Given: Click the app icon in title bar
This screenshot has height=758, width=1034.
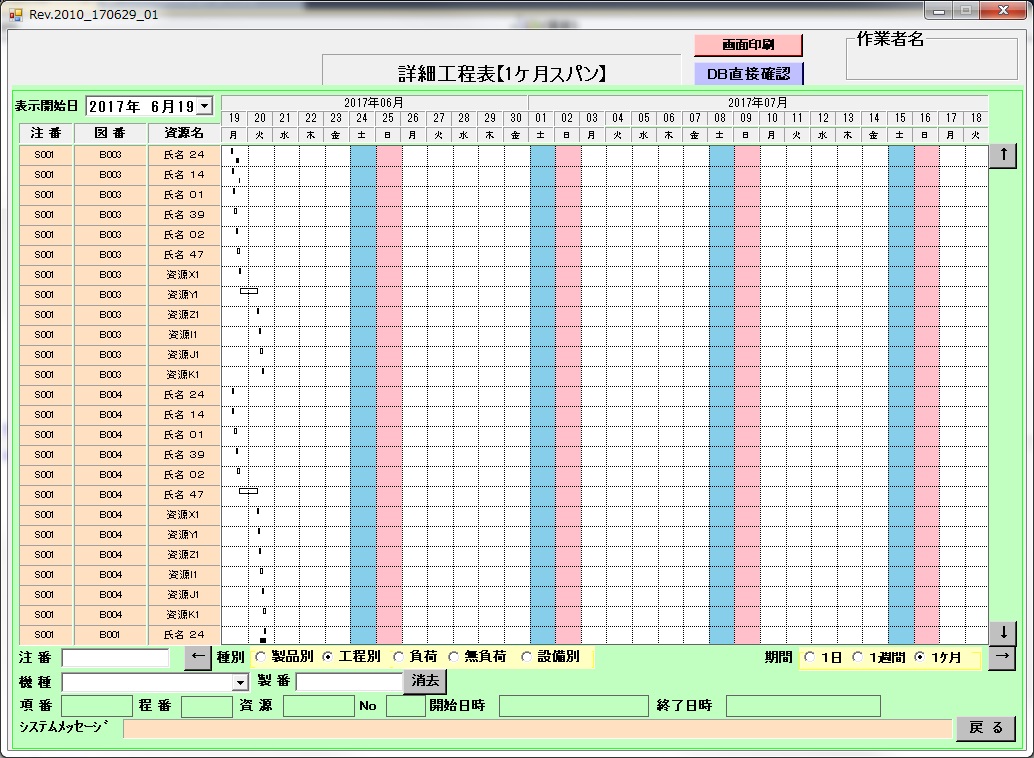Looking at the screenshot, I should 15,14.
